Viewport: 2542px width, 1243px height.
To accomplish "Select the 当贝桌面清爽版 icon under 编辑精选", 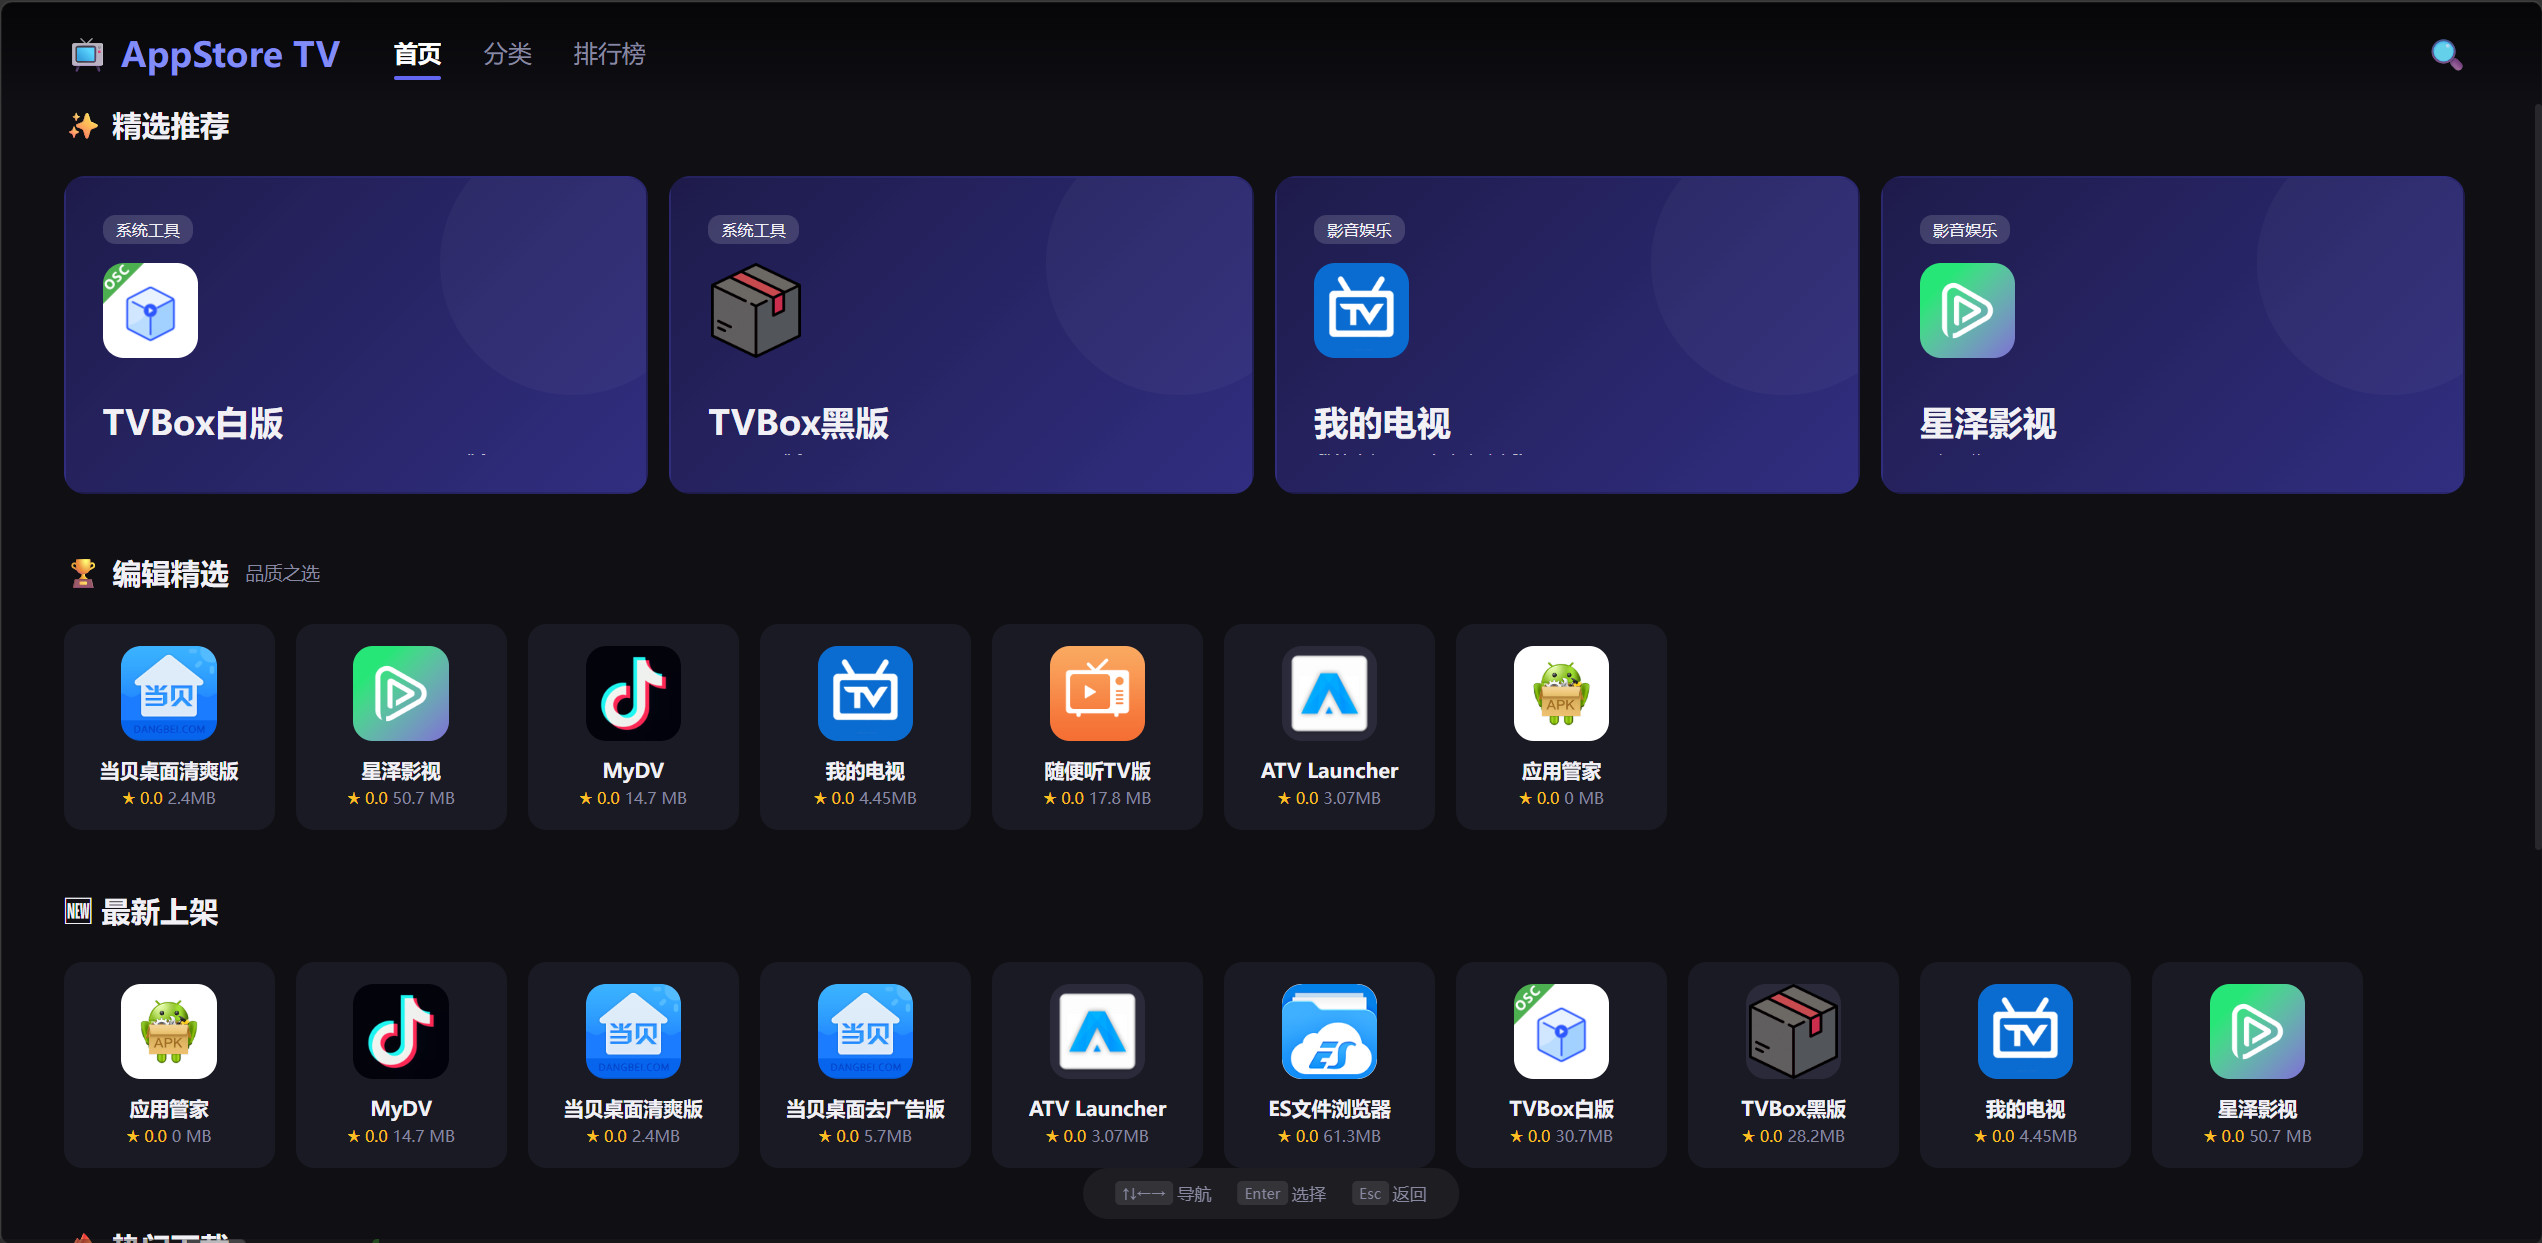I will point(169,693).
